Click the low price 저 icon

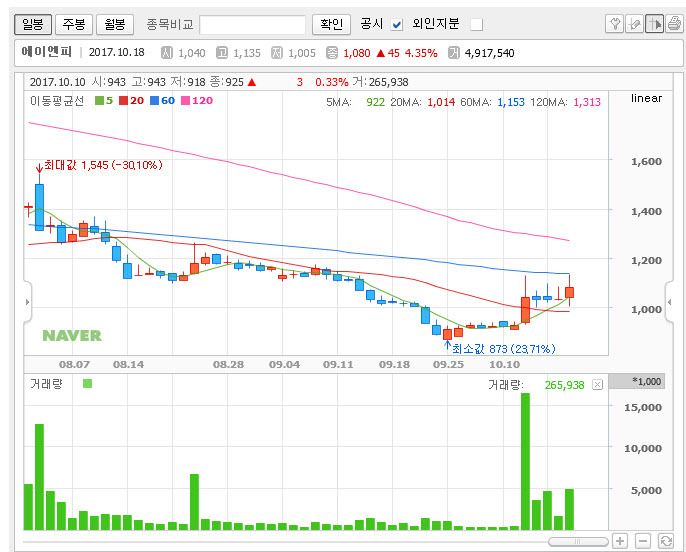coord(277,53)
